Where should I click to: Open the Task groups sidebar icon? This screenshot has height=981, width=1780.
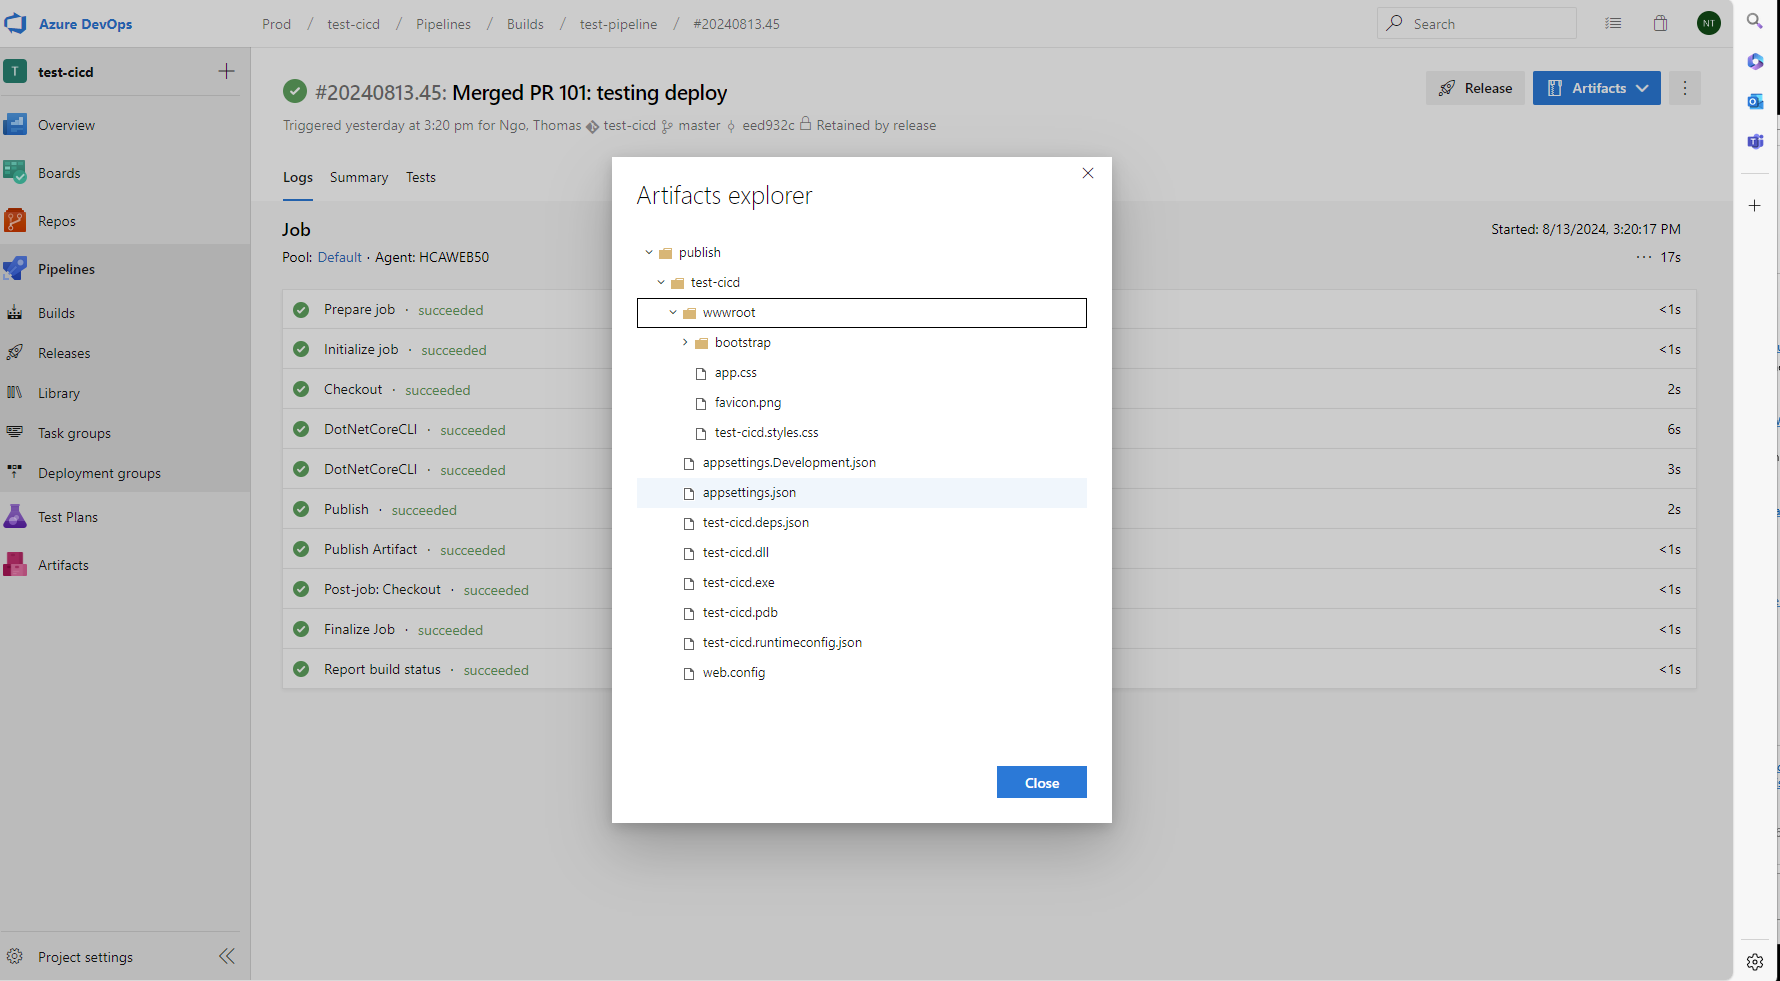15,433
